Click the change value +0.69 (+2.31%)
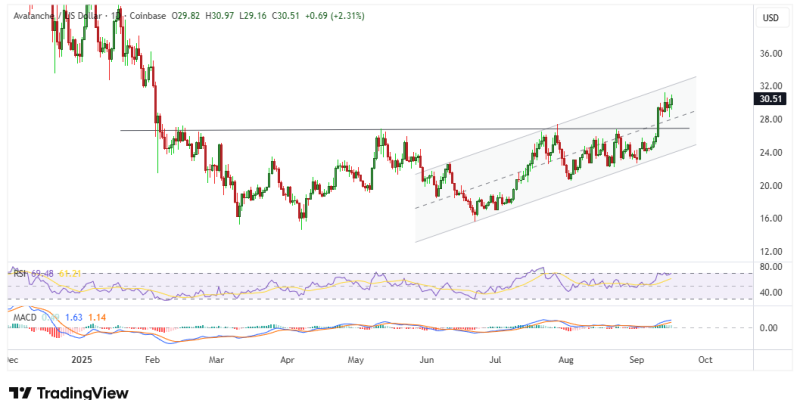Viewport: 800px width, 400px height. (x=335, y=16)
